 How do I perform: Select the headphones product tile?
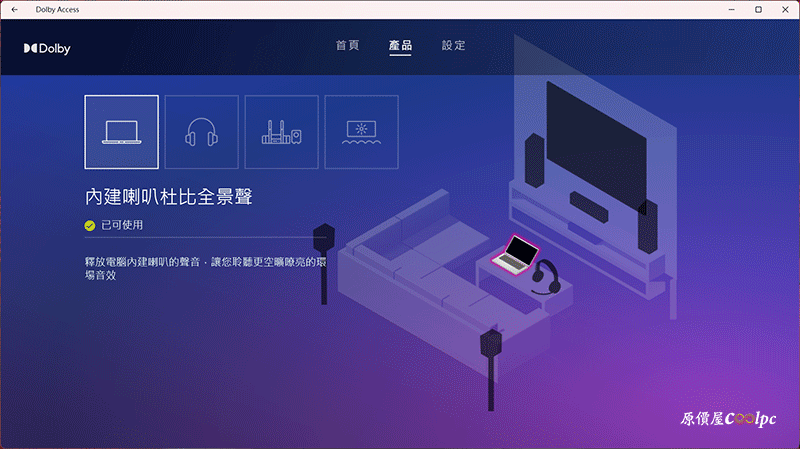click(202, 132)
